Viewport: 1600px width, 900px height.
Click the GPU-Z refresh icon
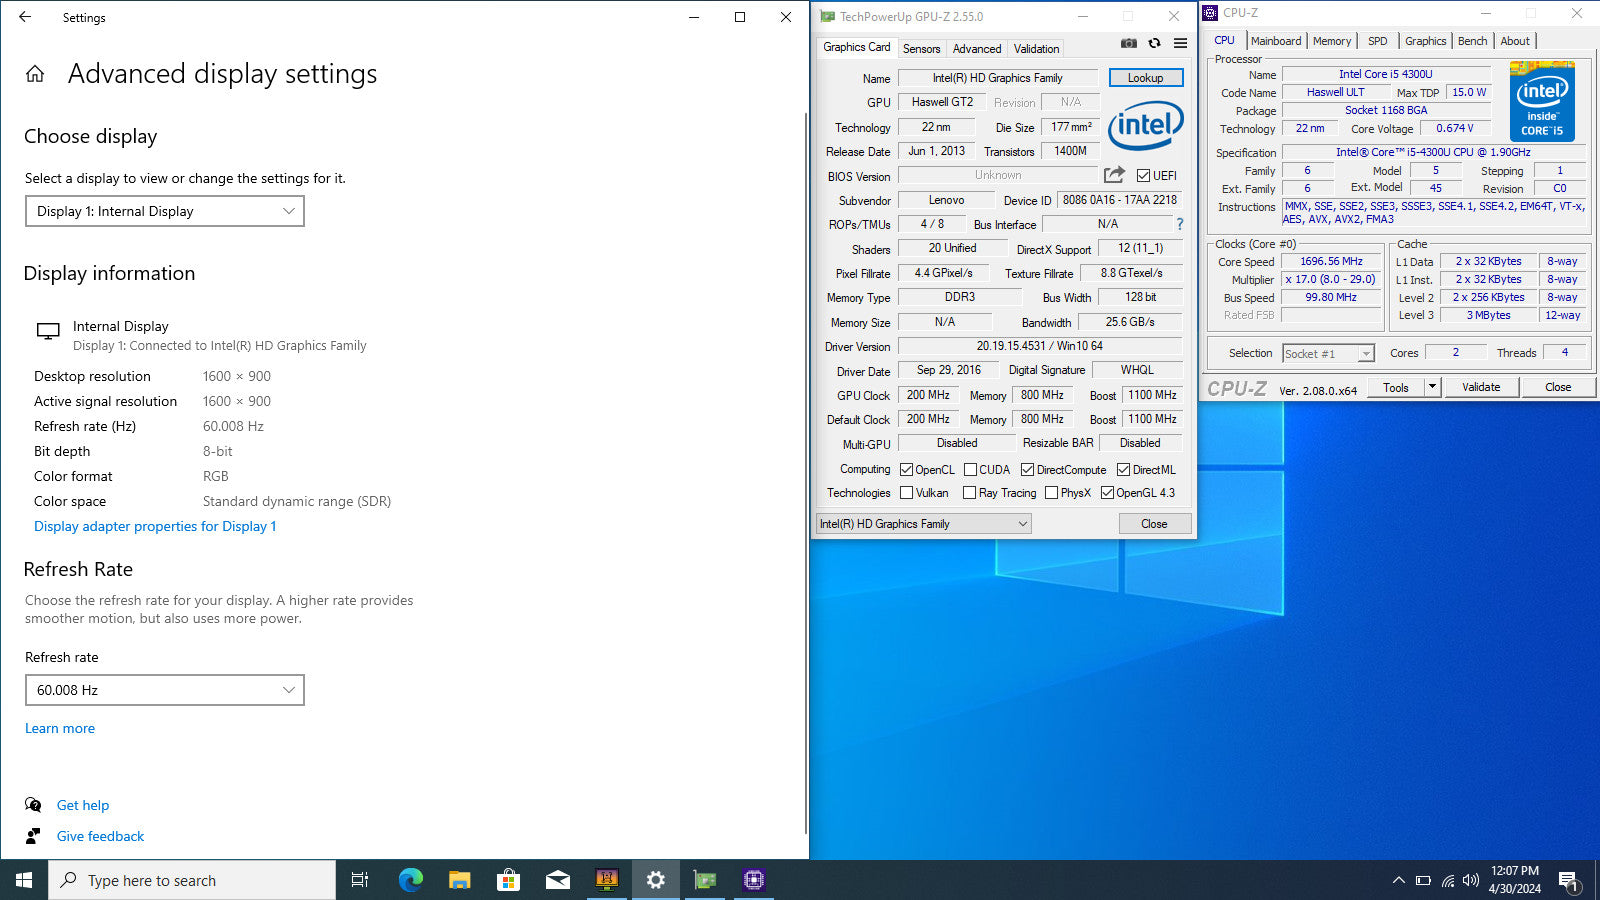1154,43
